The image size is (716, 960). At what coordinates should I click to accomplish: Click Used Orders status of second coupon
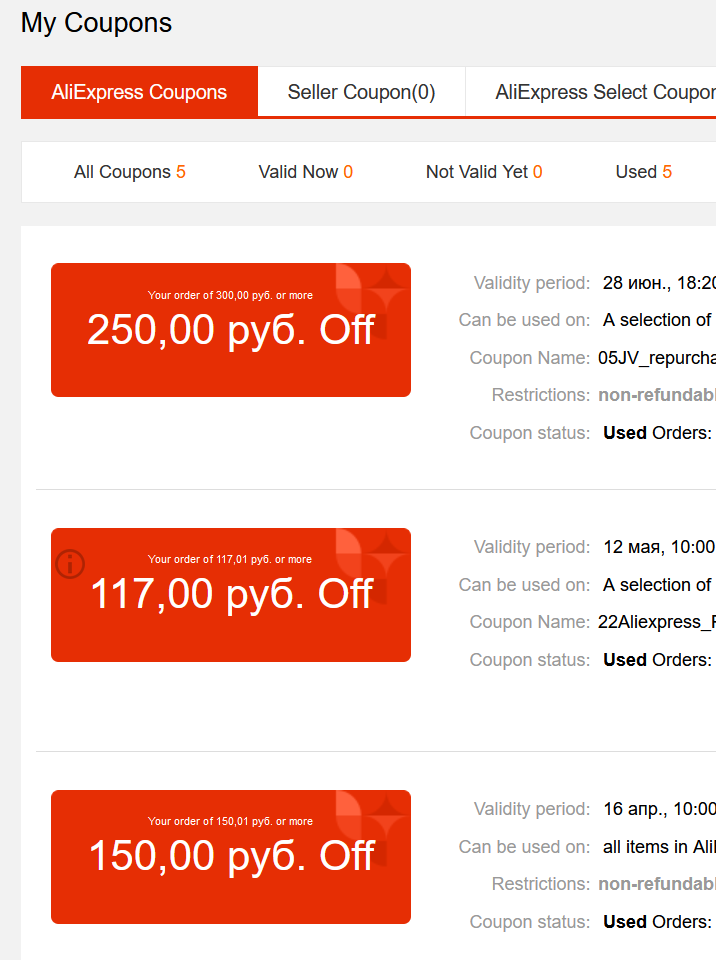tap(657, 660)
